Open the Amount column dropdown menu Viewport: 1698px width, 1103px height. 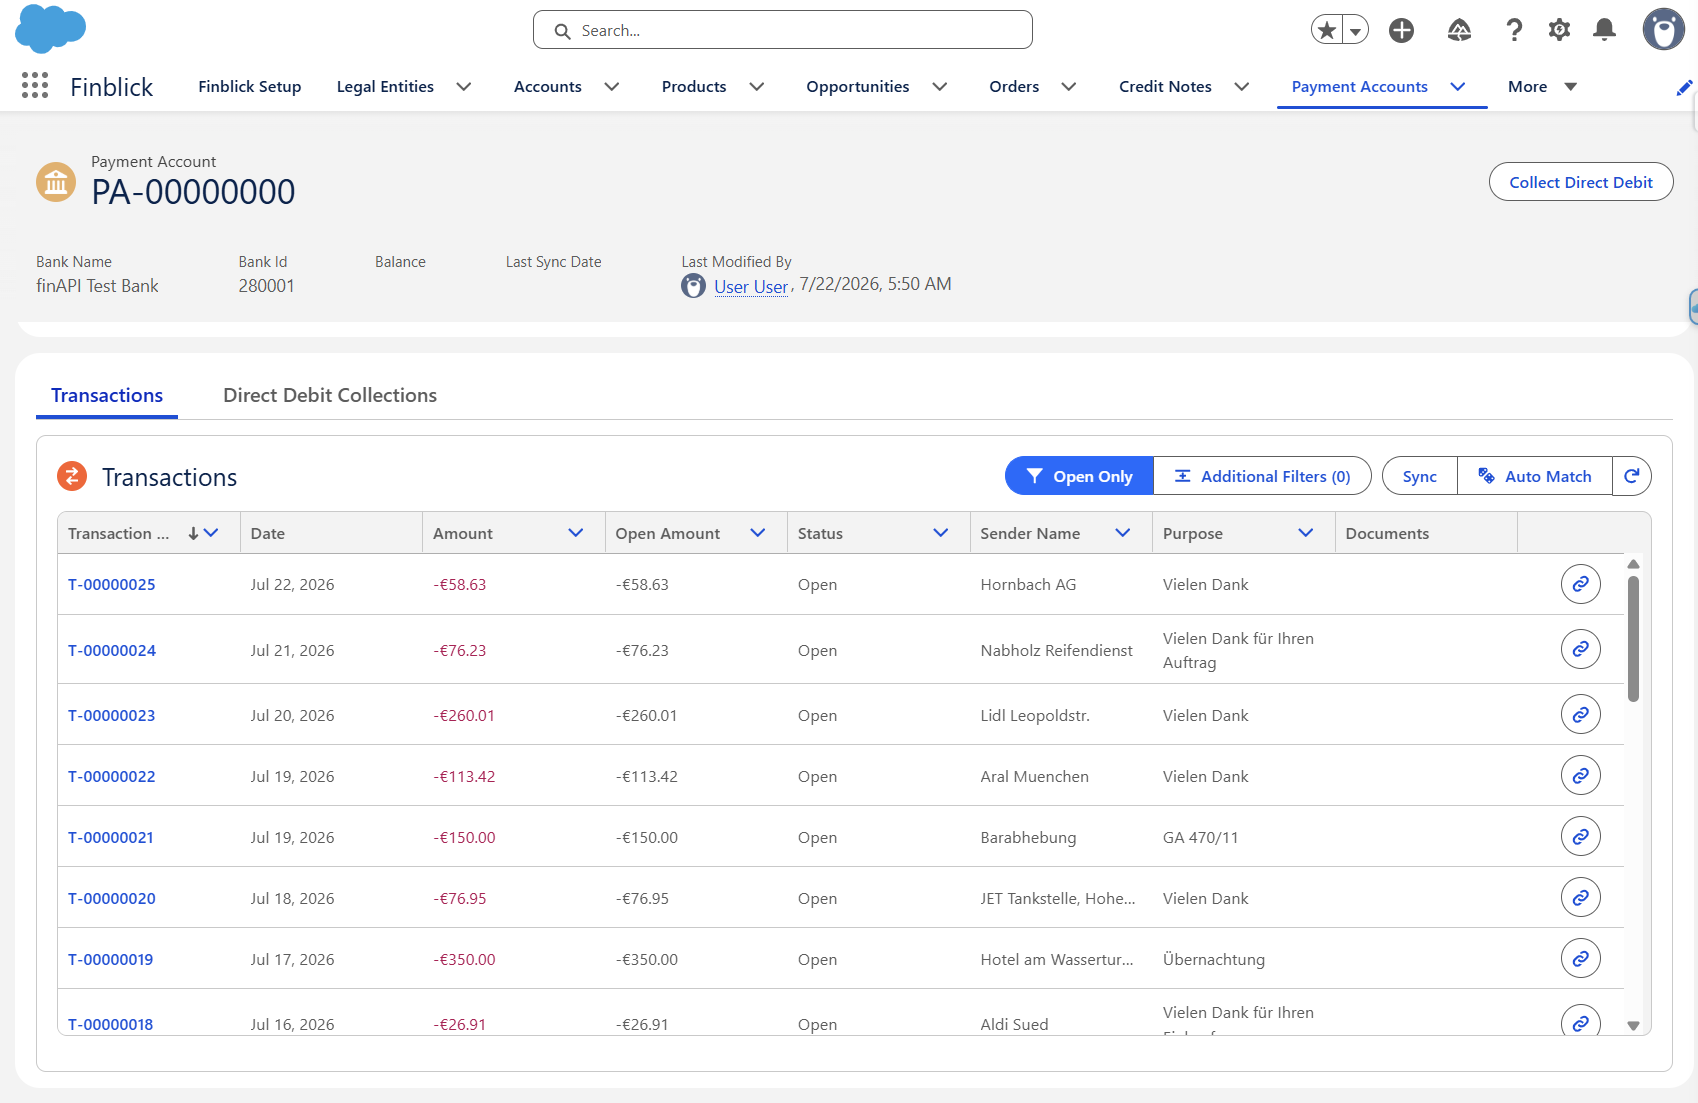[576, 533]
